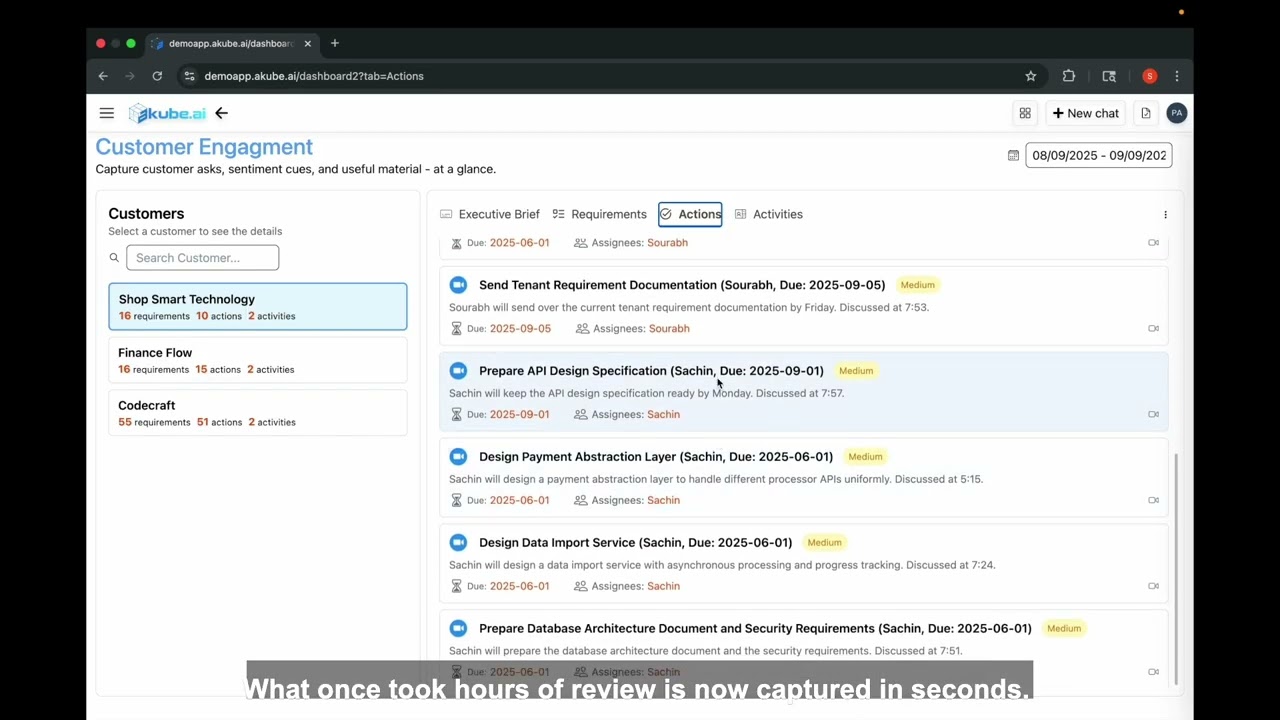Reload the browser page
This screenshot has height=720, width=1280.
157,76
